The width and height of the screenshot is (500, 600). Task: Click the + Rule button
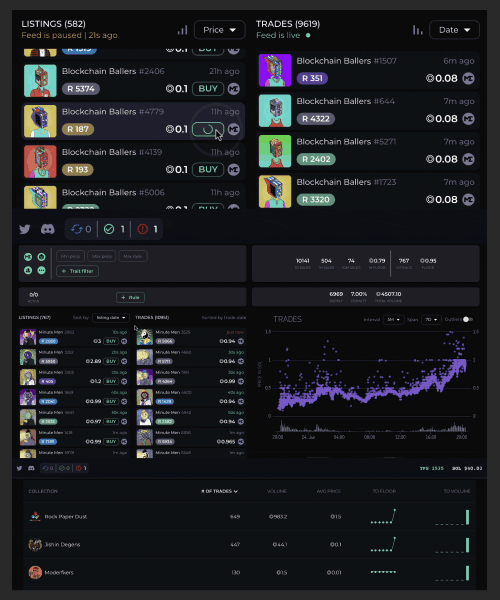[x=130, y=297]
